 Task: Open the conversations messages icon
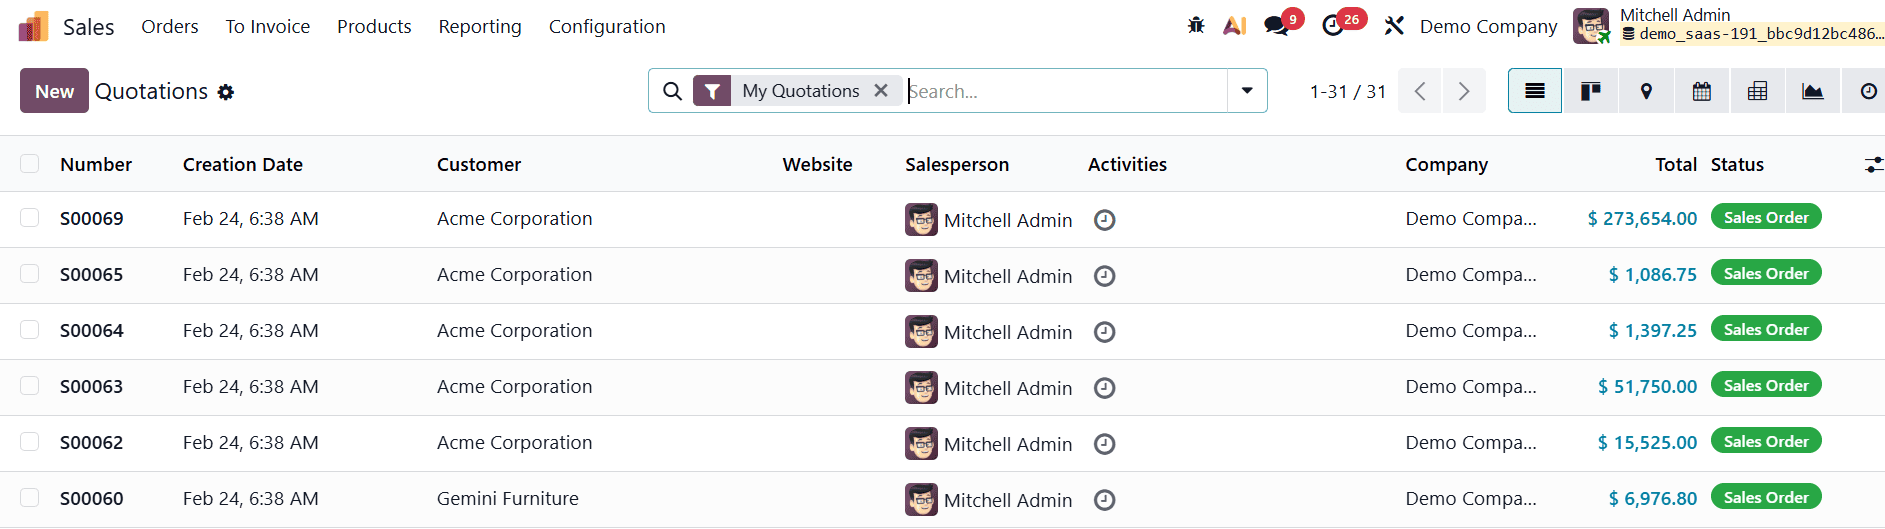coord(1277,26)
